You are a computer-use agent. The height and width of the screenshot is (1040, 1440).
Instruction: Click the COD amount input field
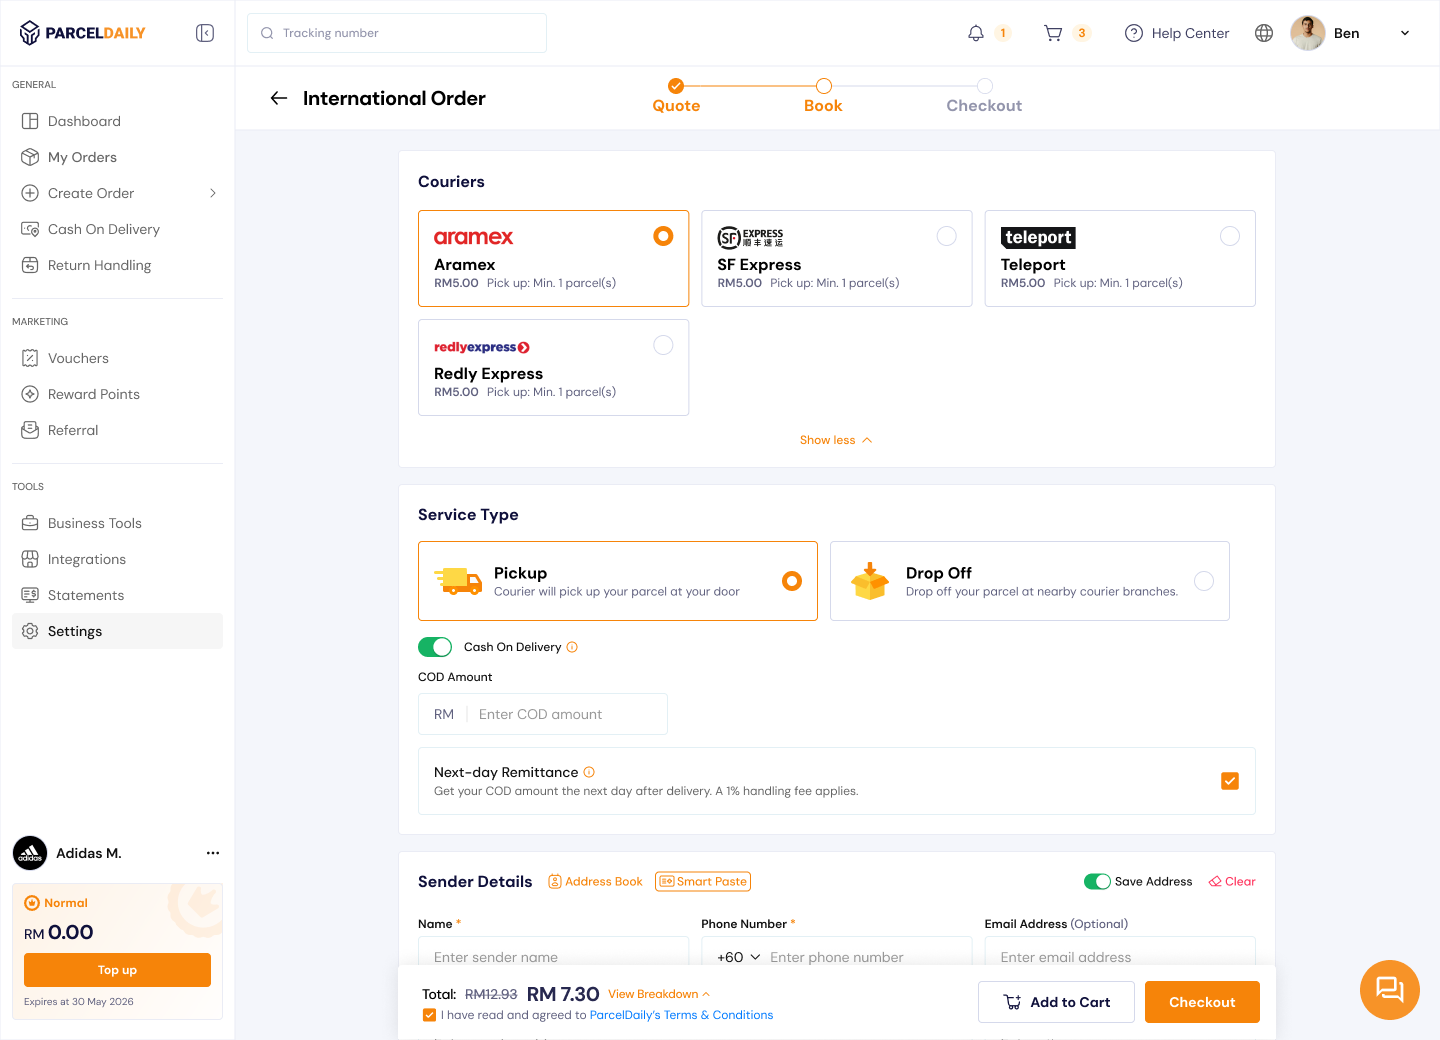pos(565,714)
